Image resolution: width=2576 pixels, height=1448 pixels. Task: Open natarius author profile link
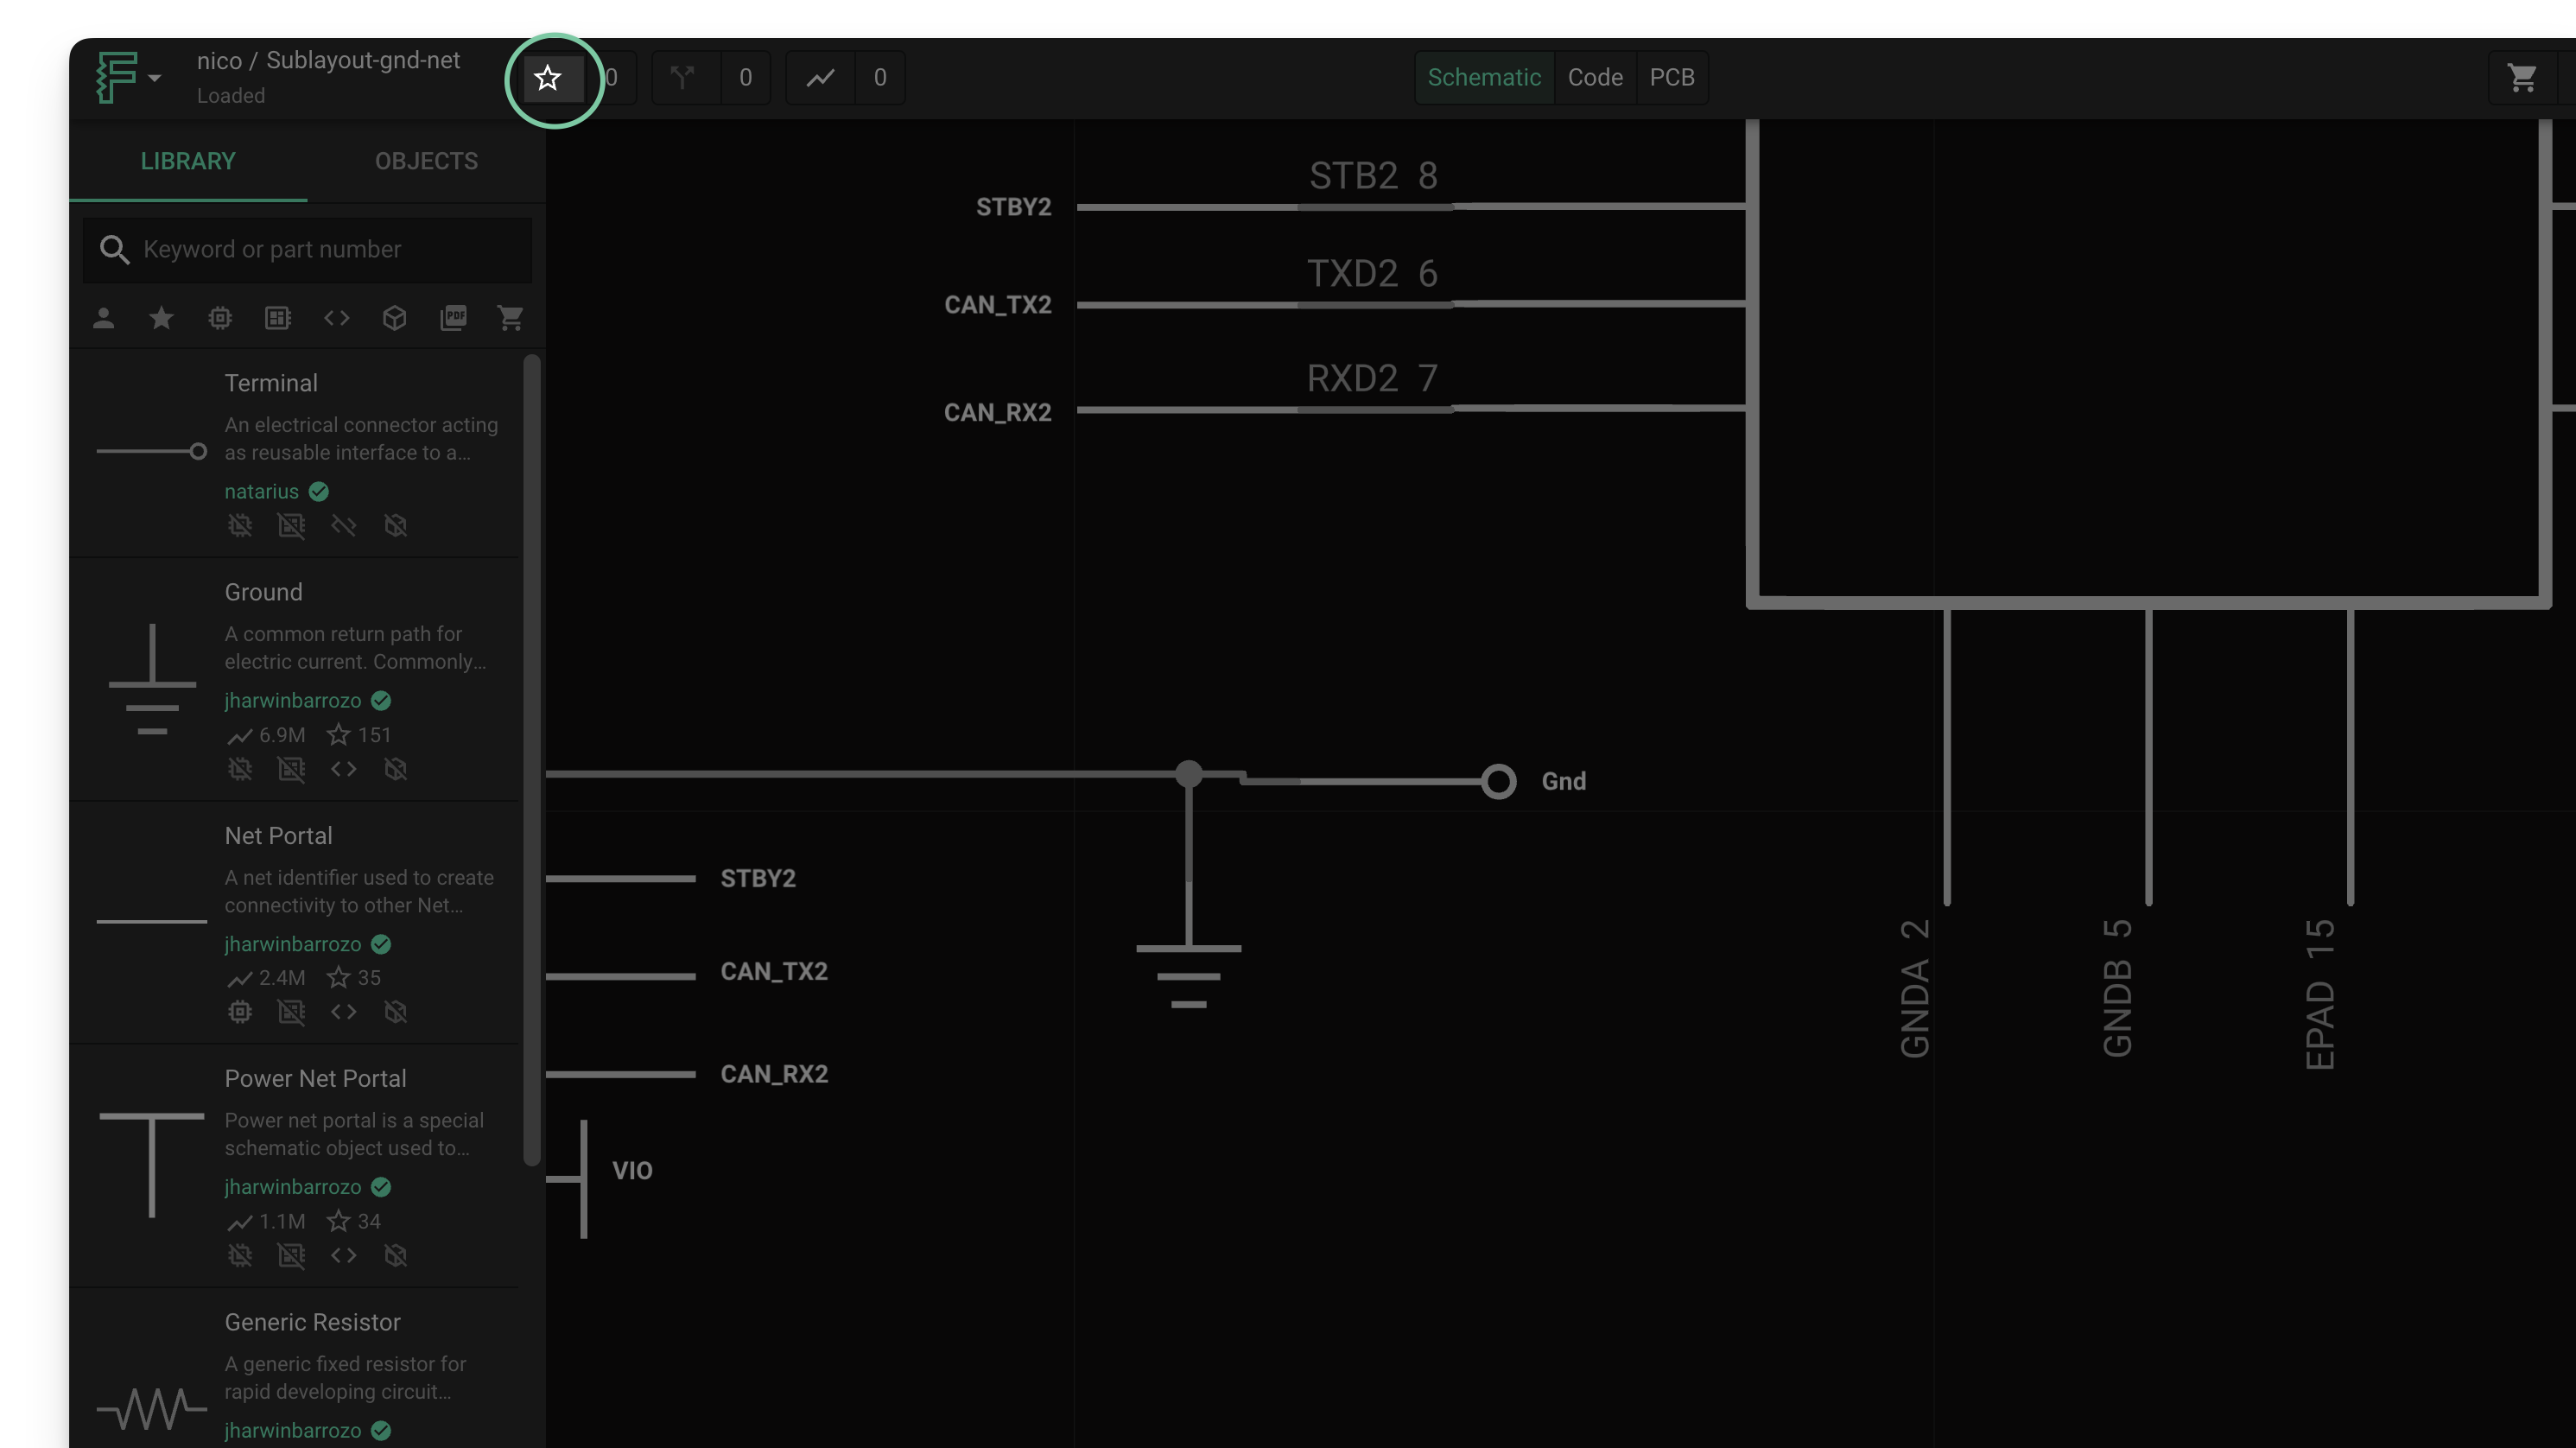click(261, 491)
